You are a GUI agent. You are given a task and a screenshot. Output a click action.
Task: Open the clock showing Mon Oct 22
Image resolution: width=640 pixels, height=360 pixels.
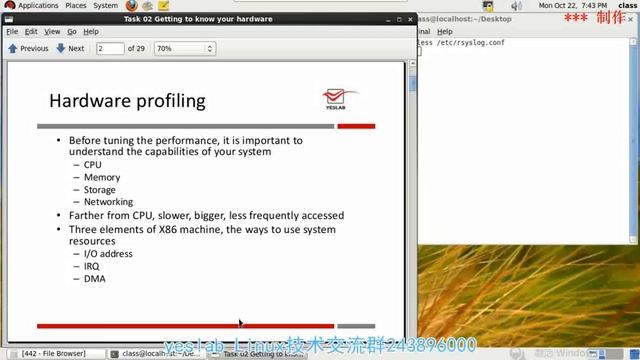click(x=572, y=6)
